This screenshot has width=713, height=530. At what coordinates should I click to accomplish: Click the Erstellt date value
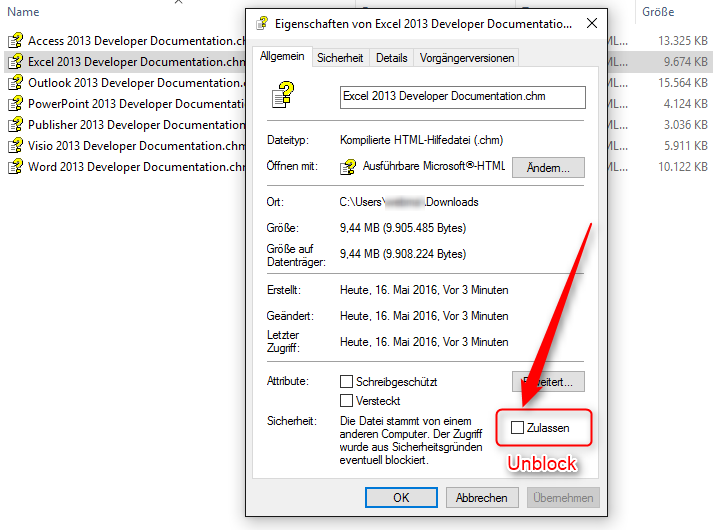424,290
